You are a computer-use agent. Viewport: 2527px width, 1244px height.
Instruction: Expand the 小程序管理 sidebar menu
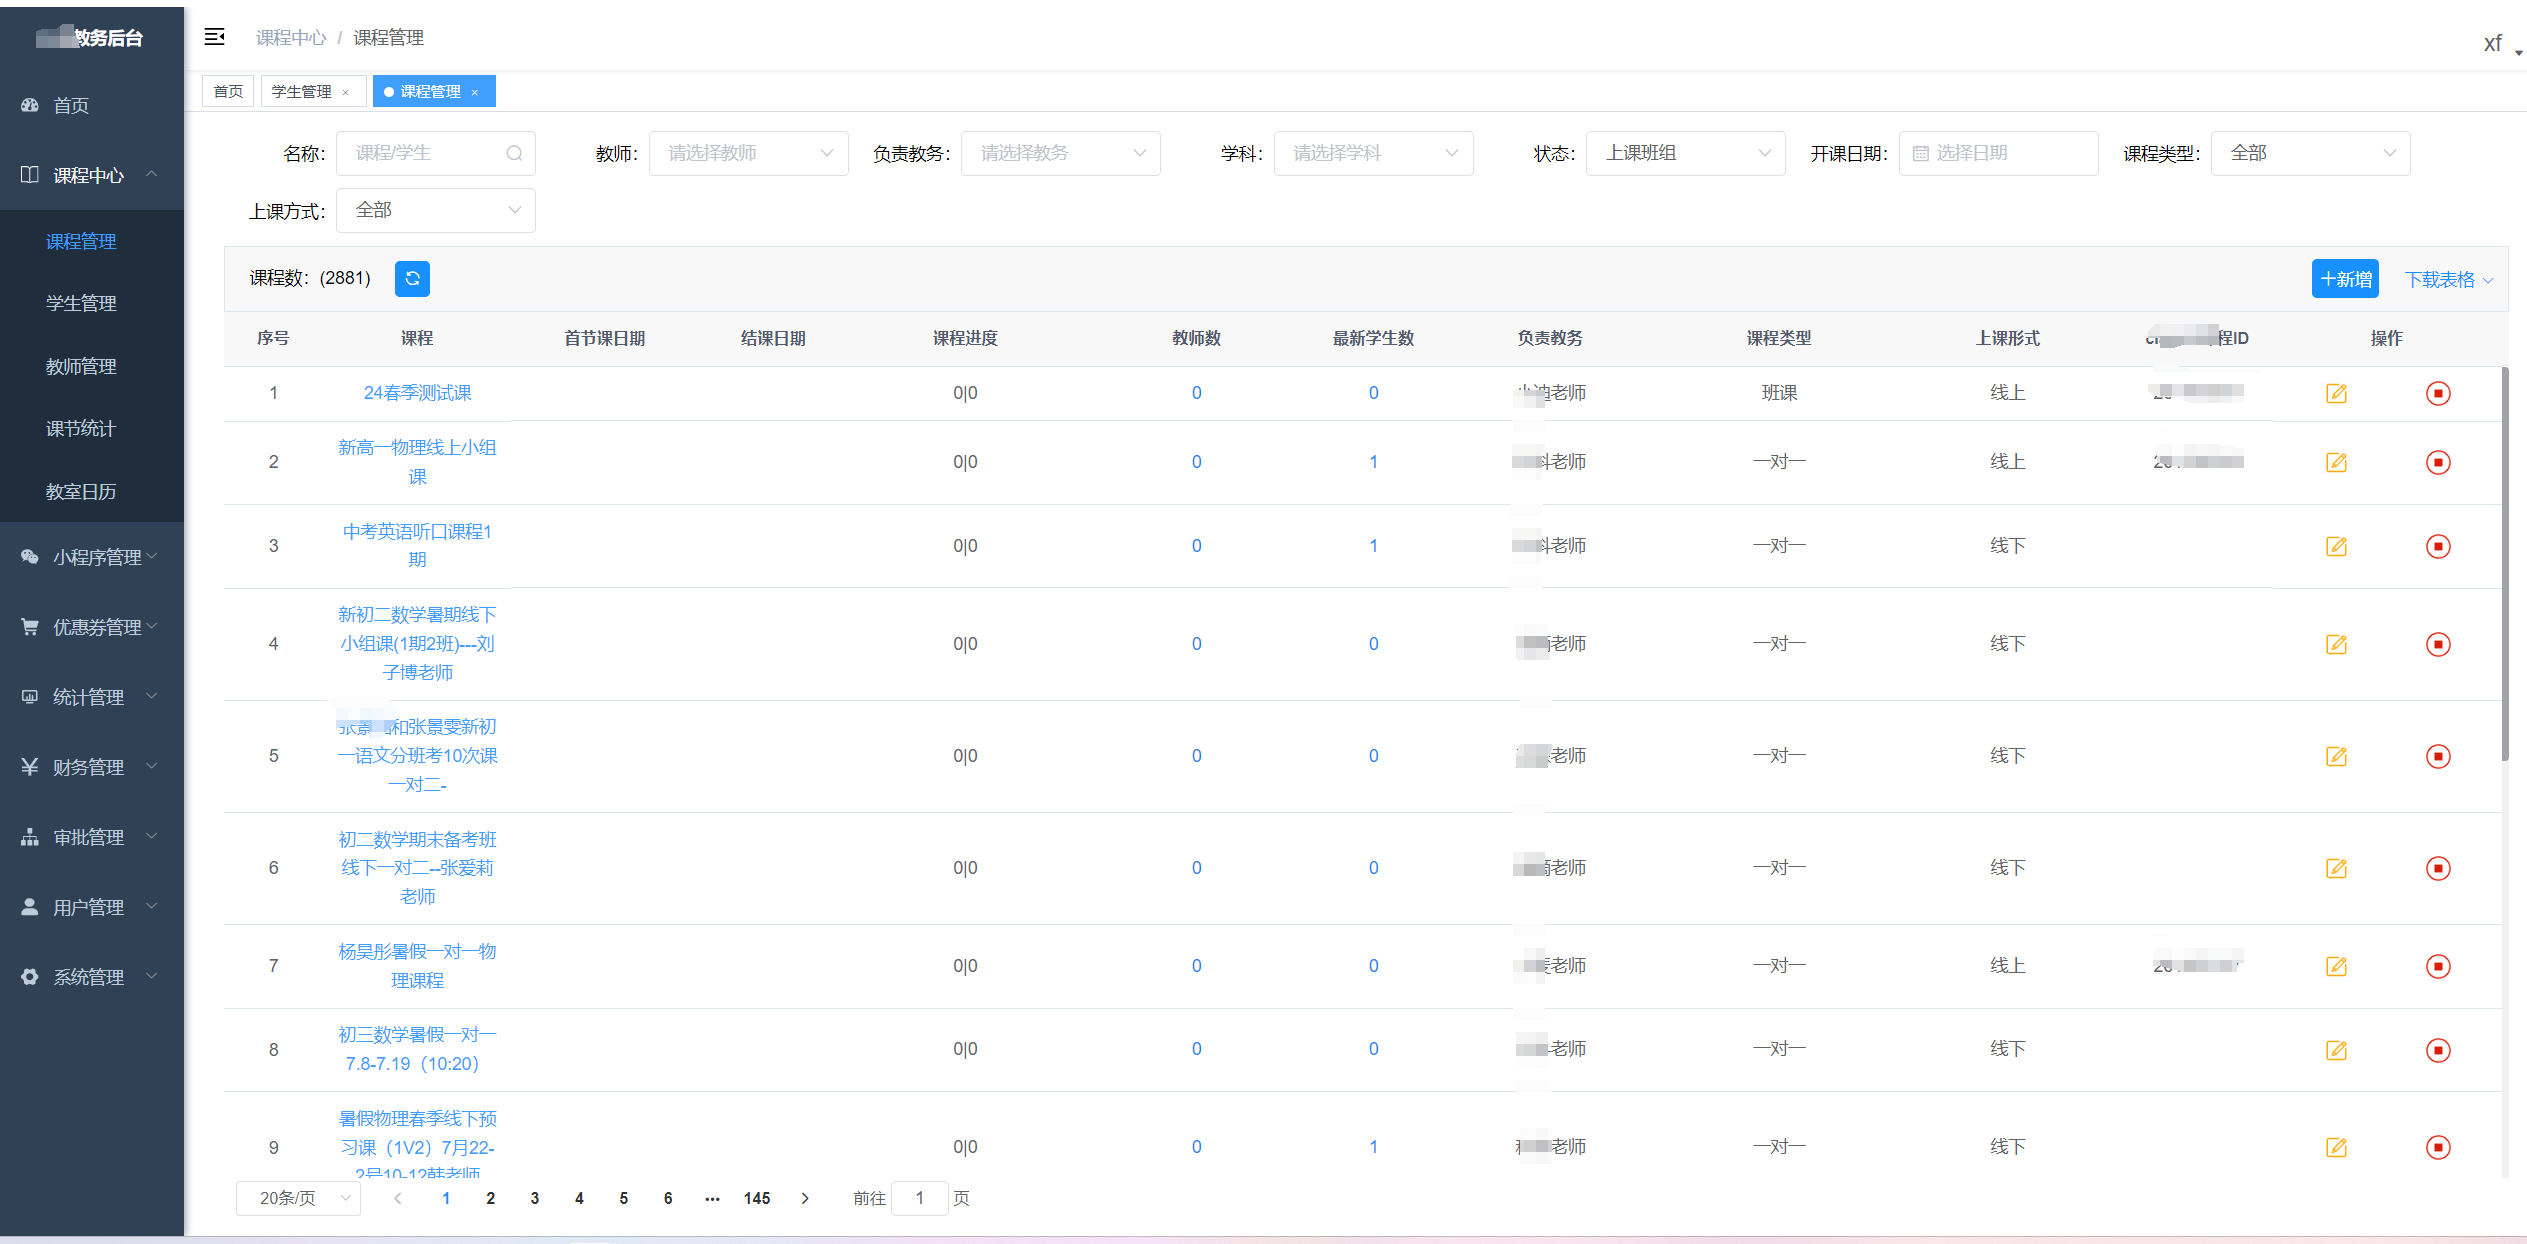click(92, 557)
